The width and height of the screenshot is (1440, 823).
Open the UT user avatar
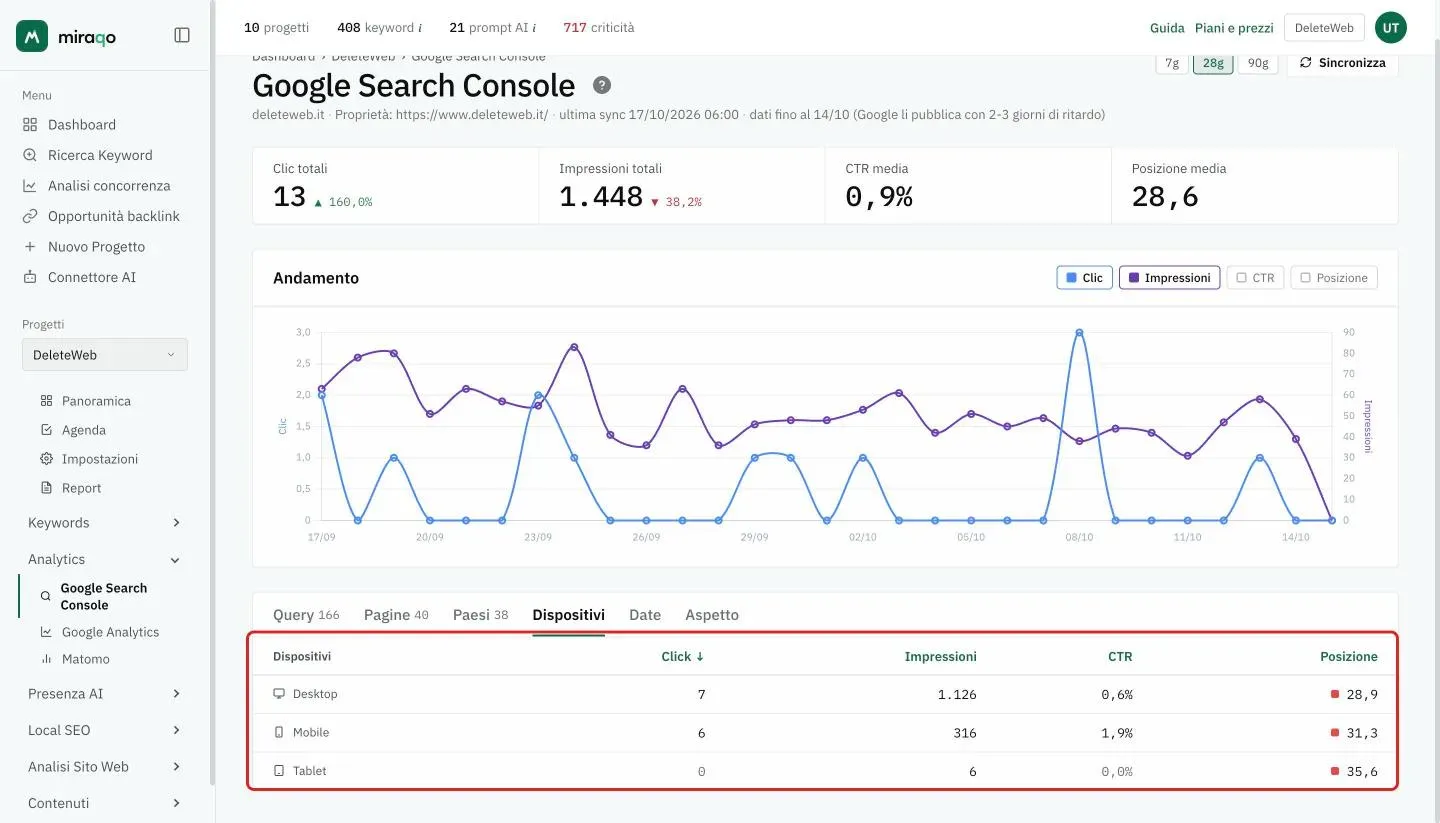tap(1391, 28)
